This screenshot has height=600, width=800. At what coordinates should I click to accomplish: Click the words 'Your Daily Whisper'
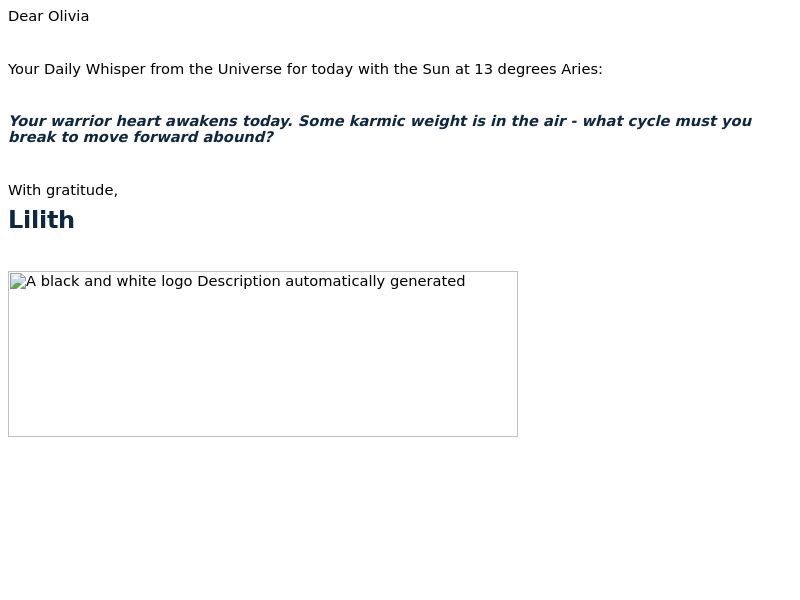[x=77, y=69]
